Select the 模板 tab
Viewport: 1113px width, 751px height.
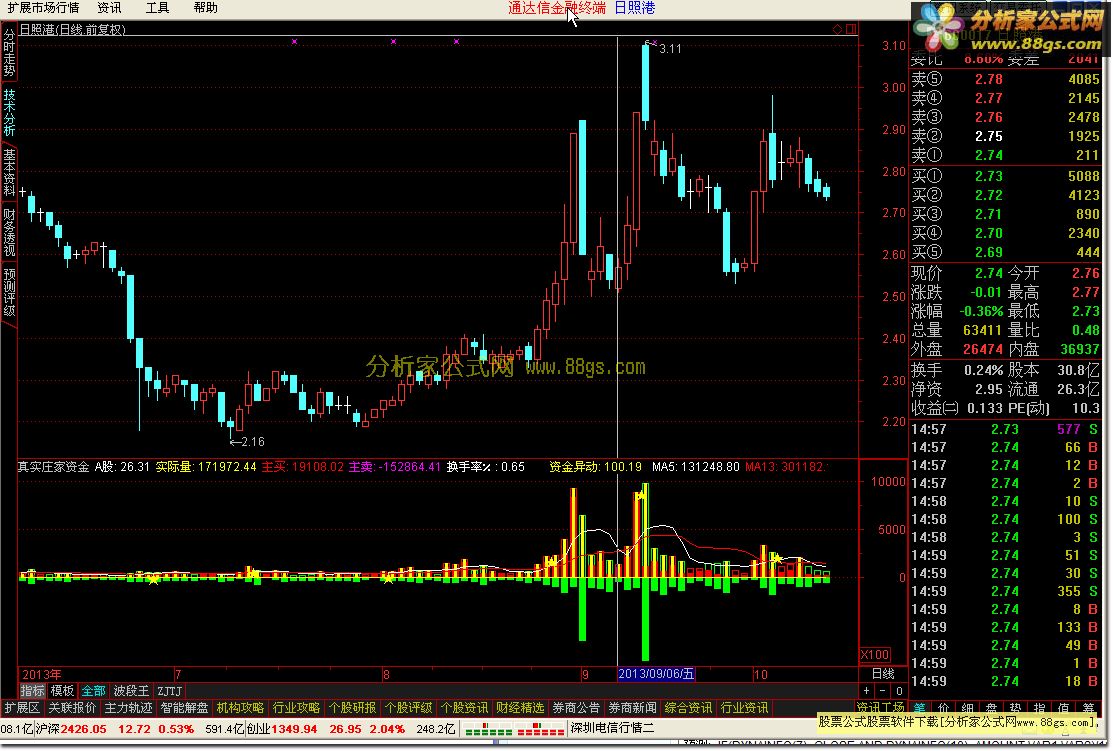click(62, 691)
